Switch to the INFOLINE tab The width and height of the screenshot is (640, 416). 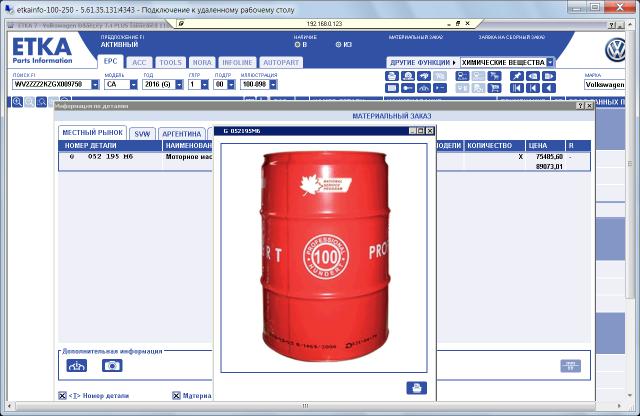tap(237, 62)
